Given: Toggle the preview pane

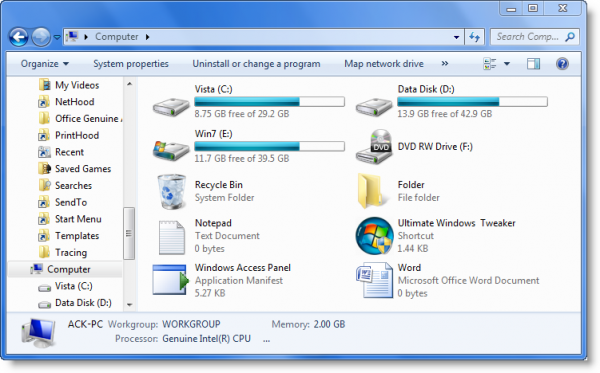Looking at the screenshot, I should coord(533,64).
